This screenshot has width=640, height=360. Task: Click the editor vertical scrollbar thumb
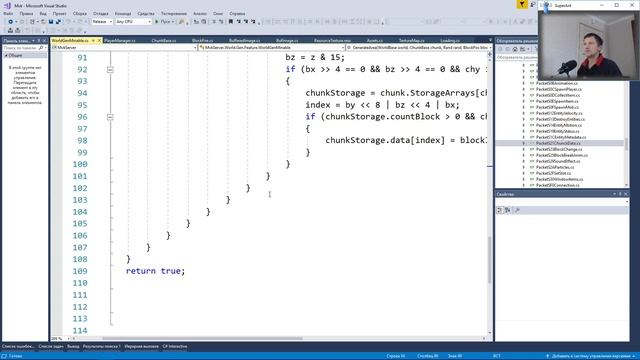point(489,260)
